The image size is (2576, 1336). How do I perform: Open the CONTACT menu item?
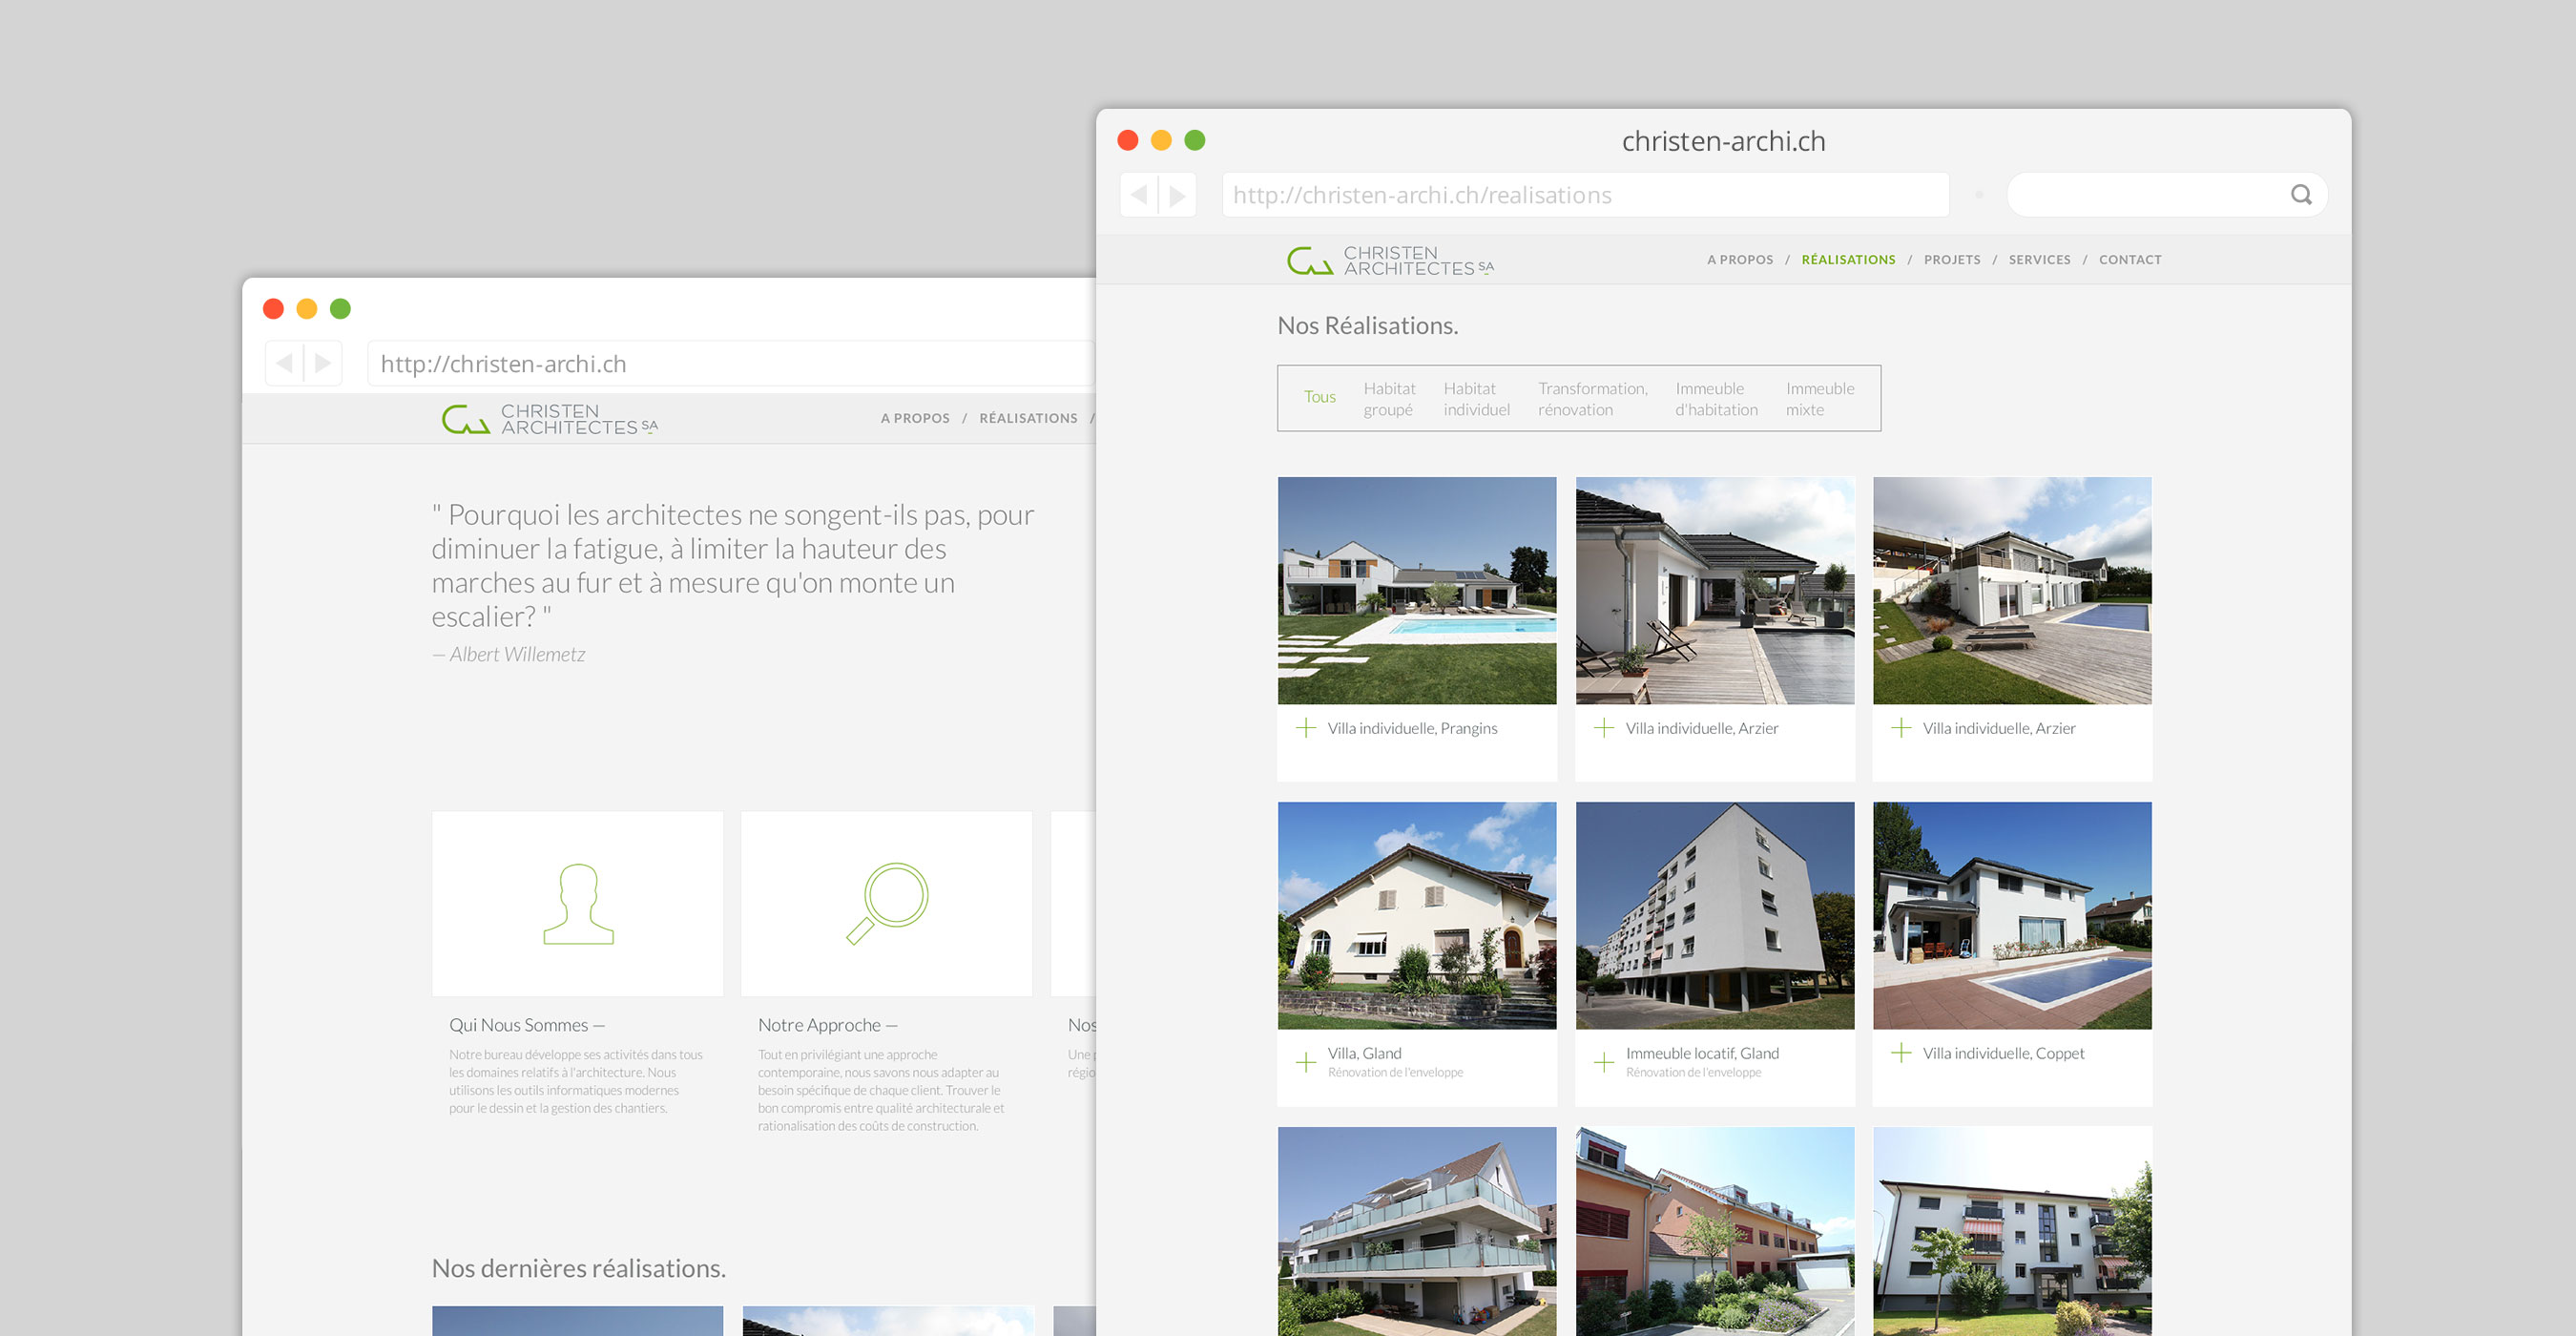2130,260
